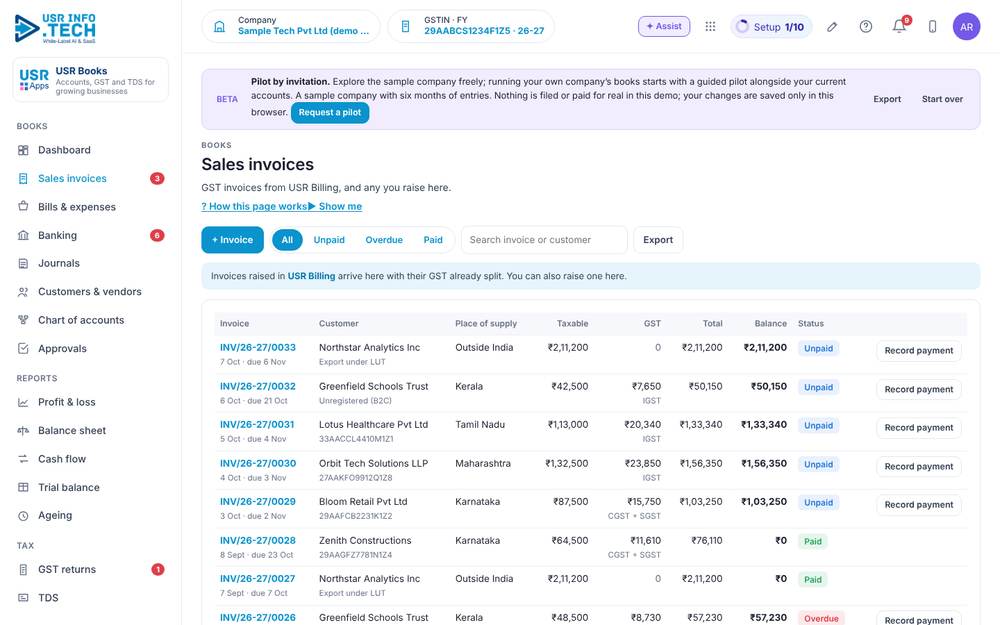Click the Overdue badge on INV/26-27/0026
The width and height of the screenshot is (1000, 625).
[821, 619]
